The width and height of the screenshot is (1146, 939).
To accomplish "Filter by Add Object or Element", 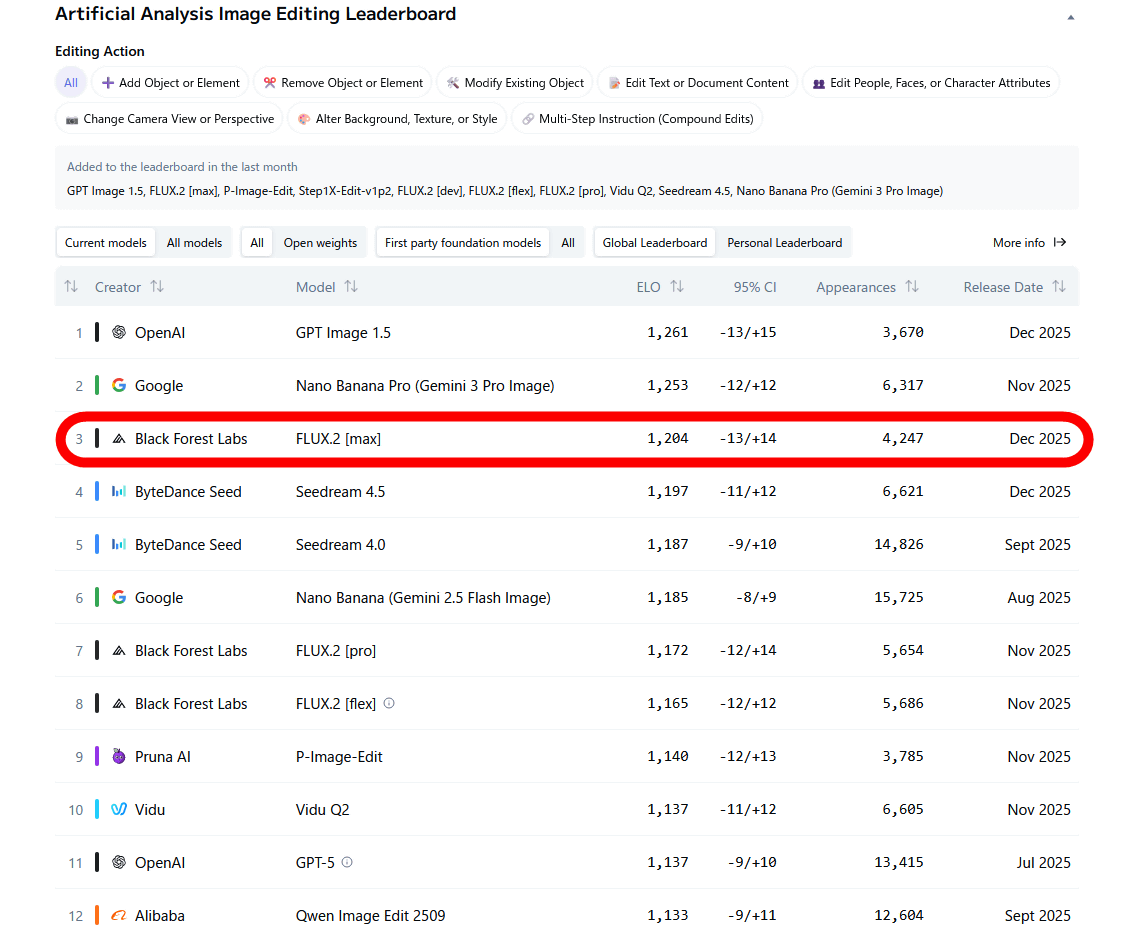I will (171, 83).
